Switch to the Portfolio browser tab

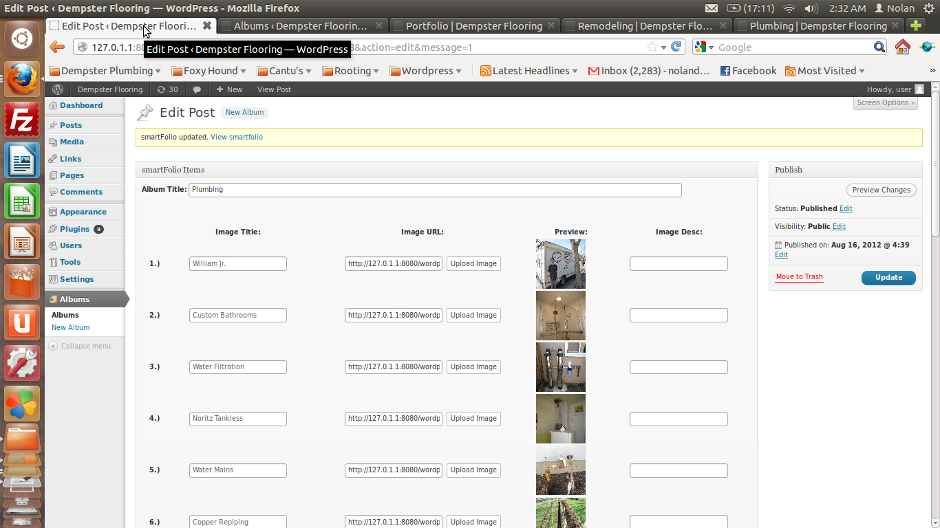pos(474,26)
